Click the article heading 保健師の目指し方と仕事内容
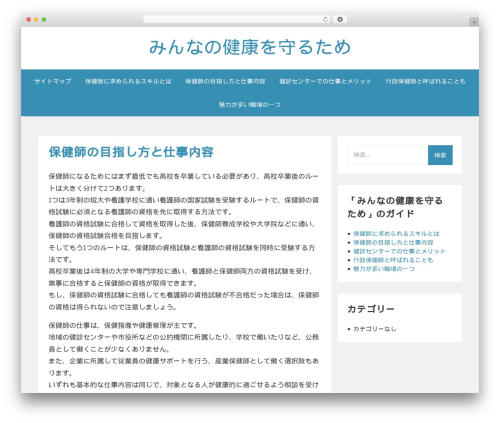The image size is (500, 423). tap(131, 152)
